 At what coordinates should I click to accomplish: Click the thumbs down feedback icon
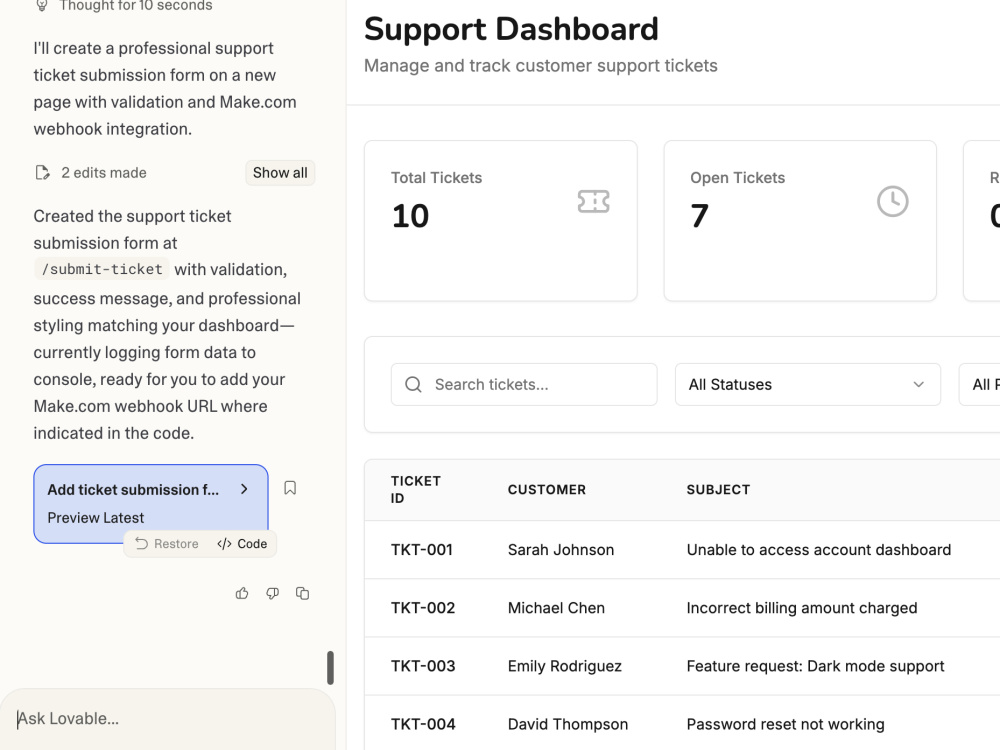click(x=272, y=594)
